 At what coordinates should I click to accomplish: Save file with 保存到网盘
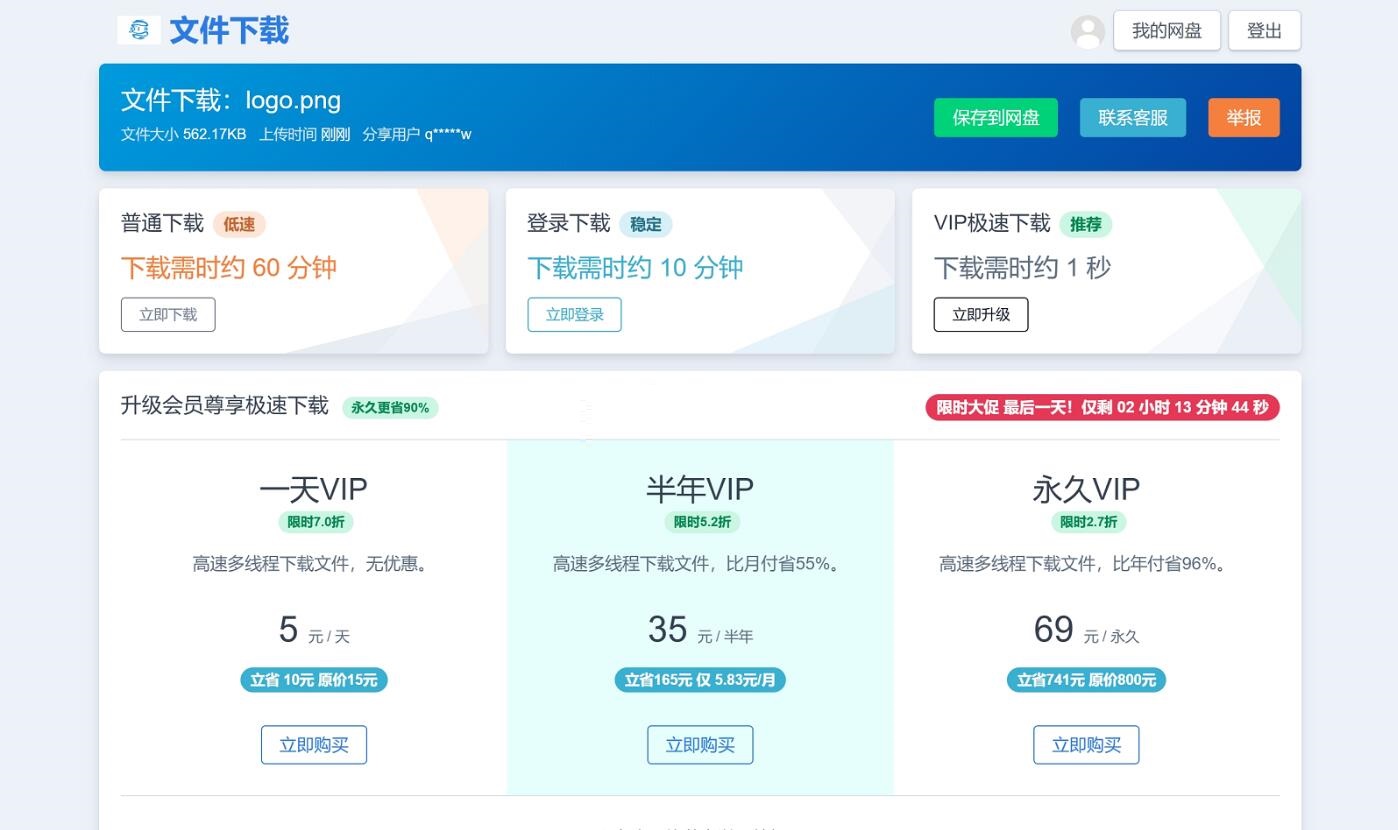pyautogui.click(x=996, y=118)
